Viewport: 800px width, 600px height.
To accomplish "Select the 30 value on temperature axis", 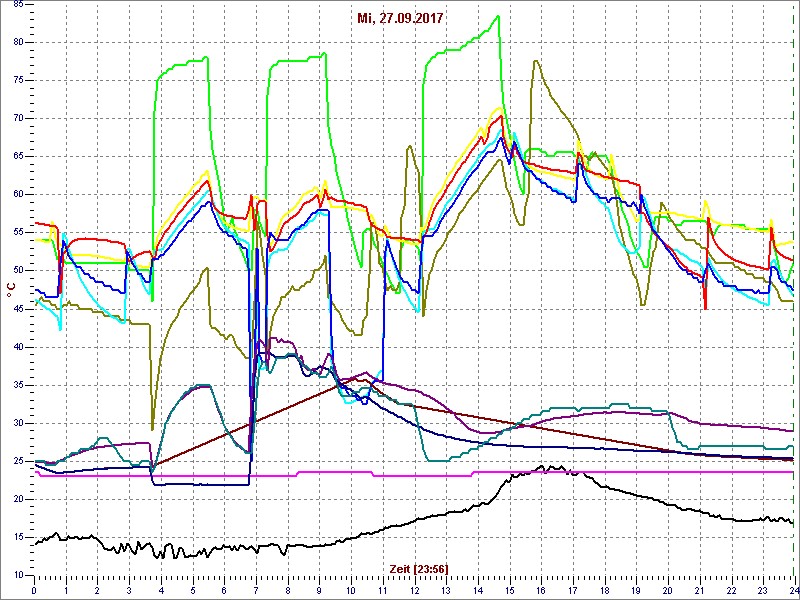I will click(17, 423).
